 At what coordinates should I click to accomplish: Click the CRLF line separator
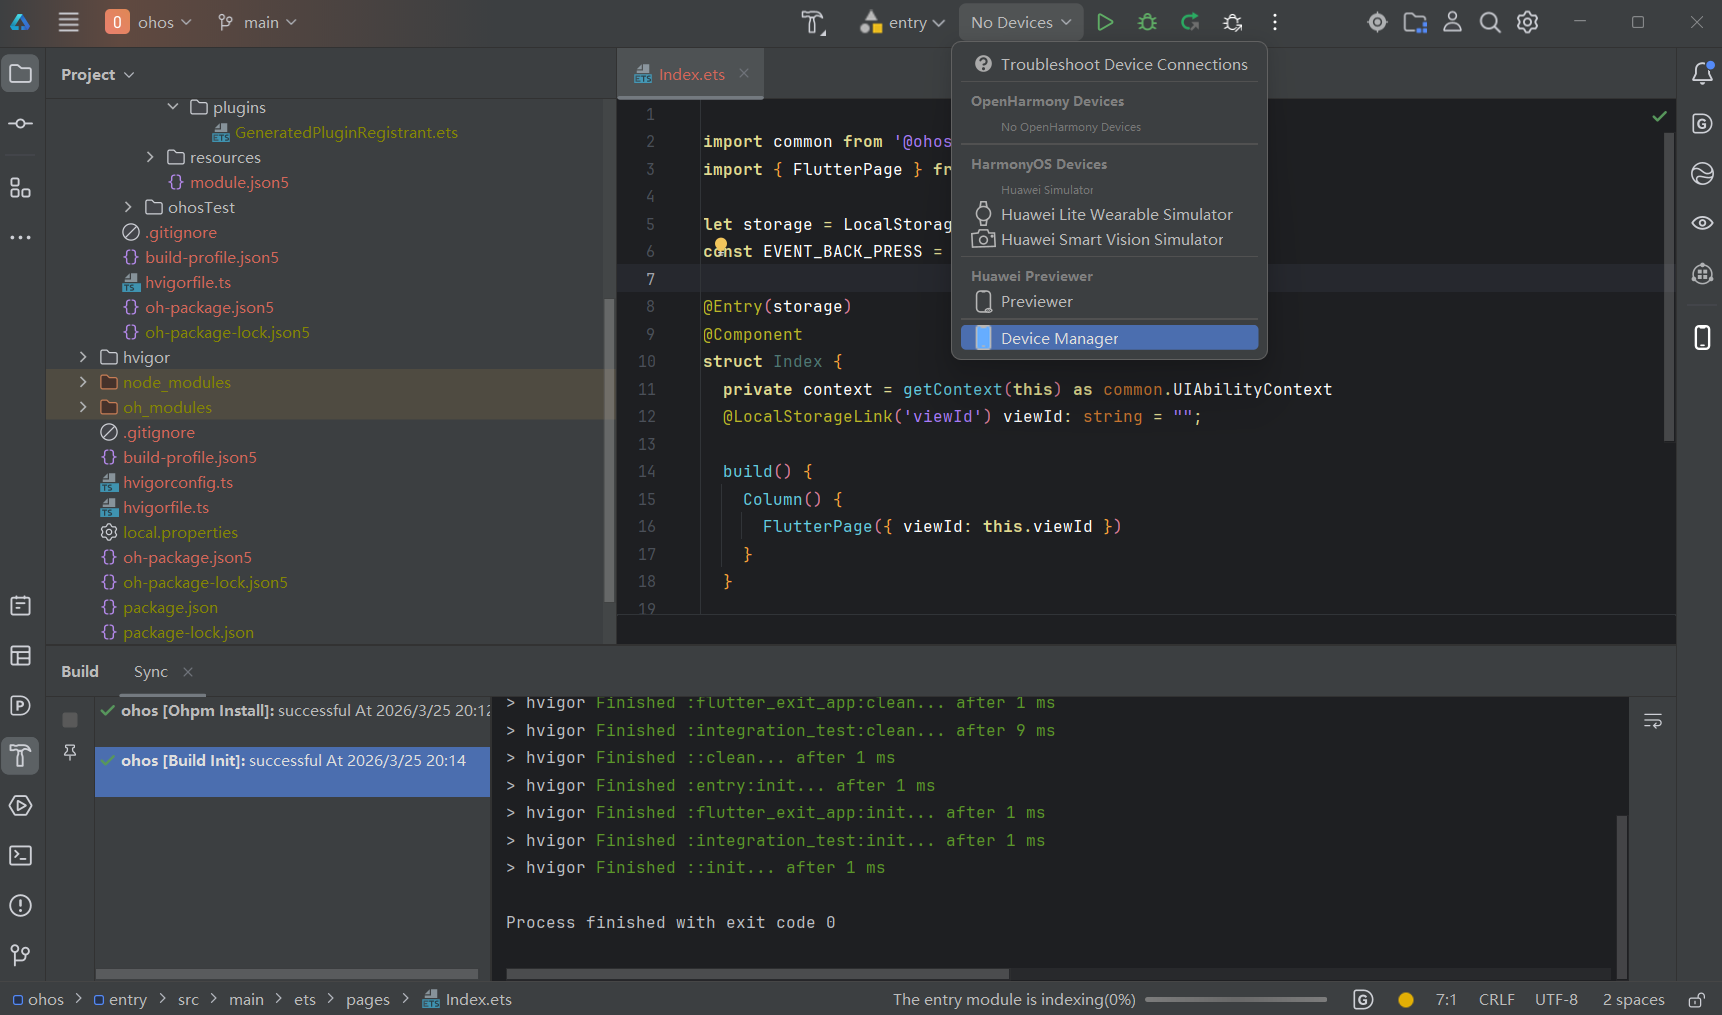[1496, 999]
